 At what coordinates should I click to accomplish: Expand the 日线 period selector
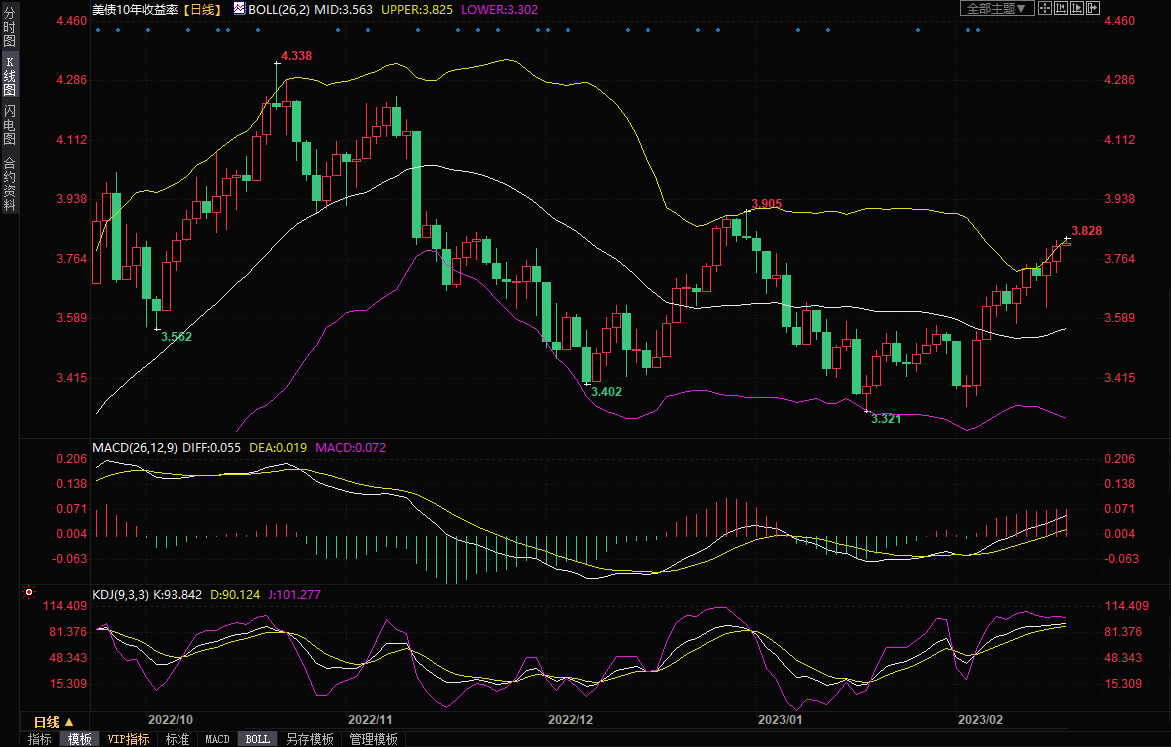pyautogui.click(x=54, y=722)
